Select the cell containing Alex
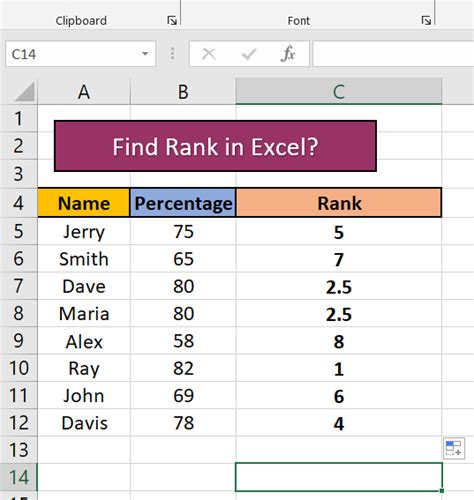Viewport: 474px width, 500px height. tap(84, 341)
